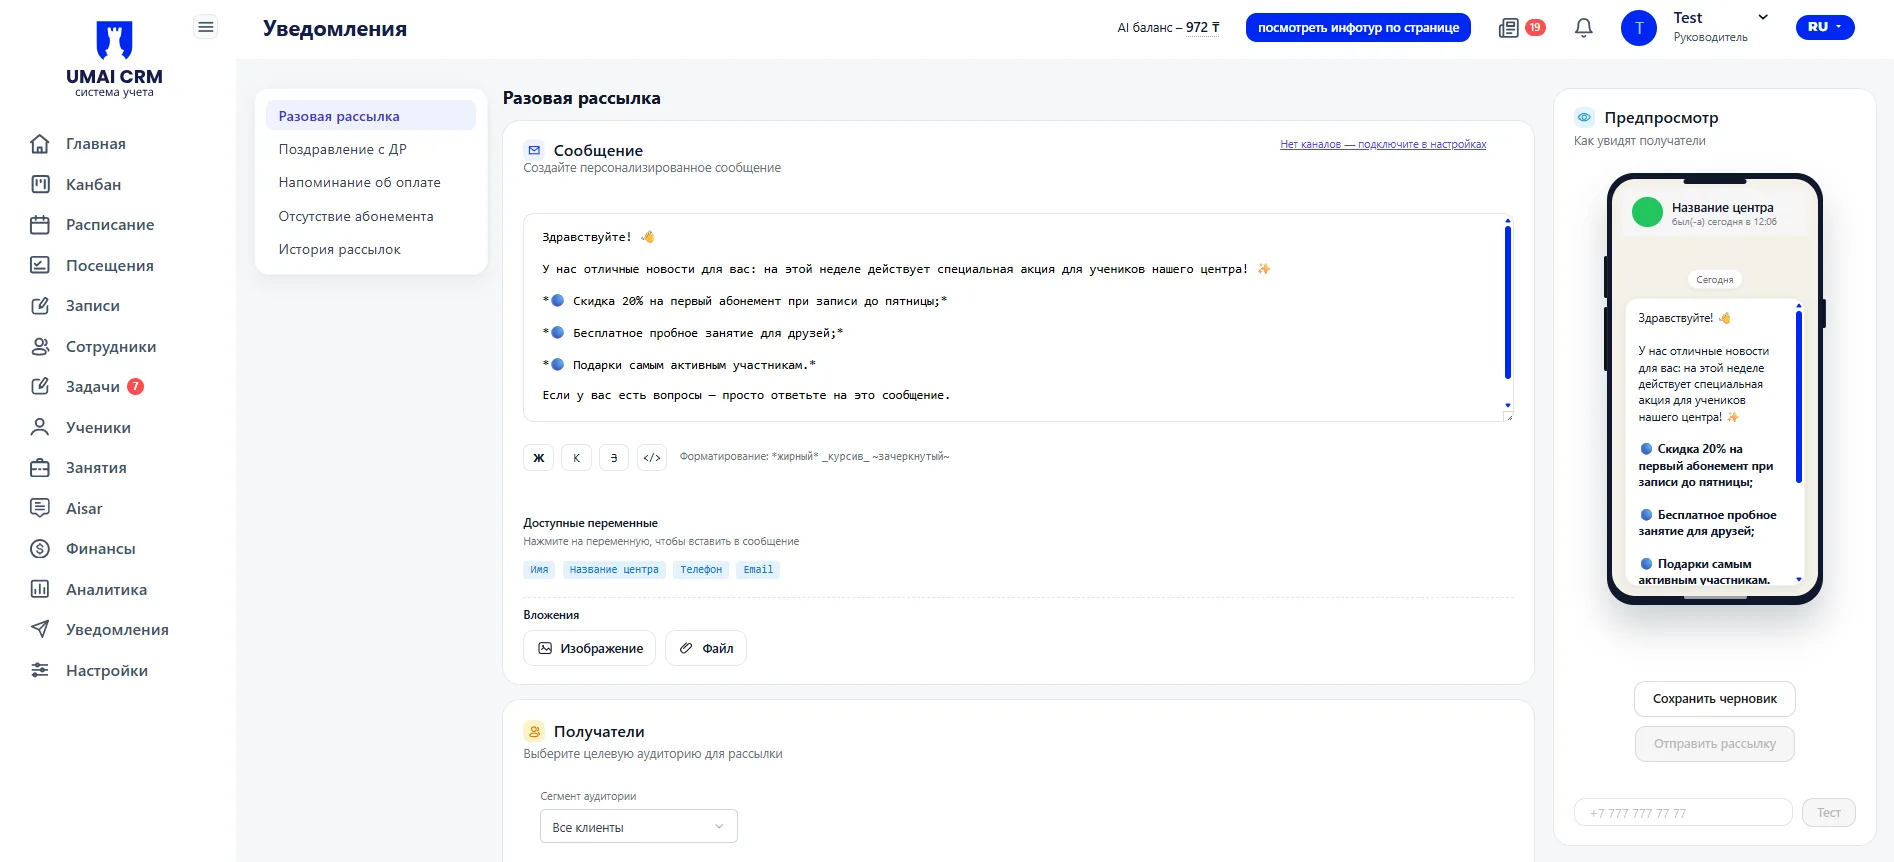Go to Канбан in sidebar
Screen dimensions: 1894x862
click(x=93, y=185)
